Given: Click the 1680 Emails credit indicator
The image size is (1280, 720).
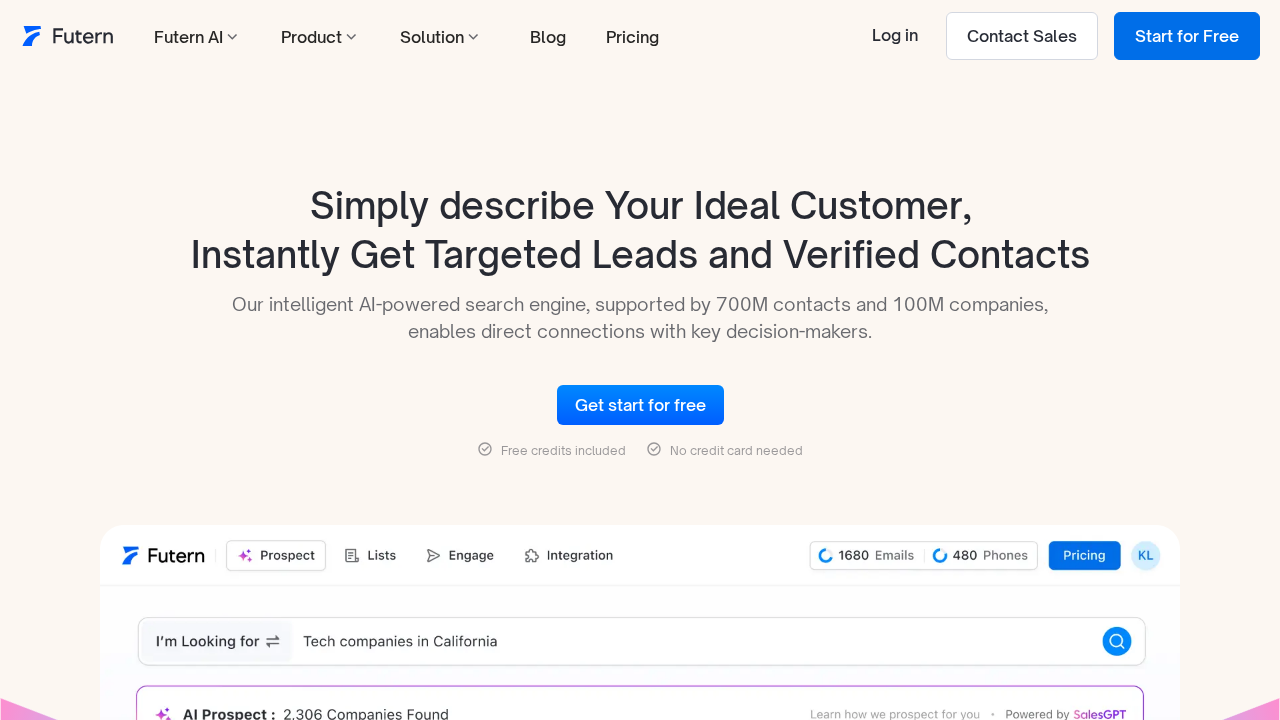Looking at the screenshot, I should (867, 556).
